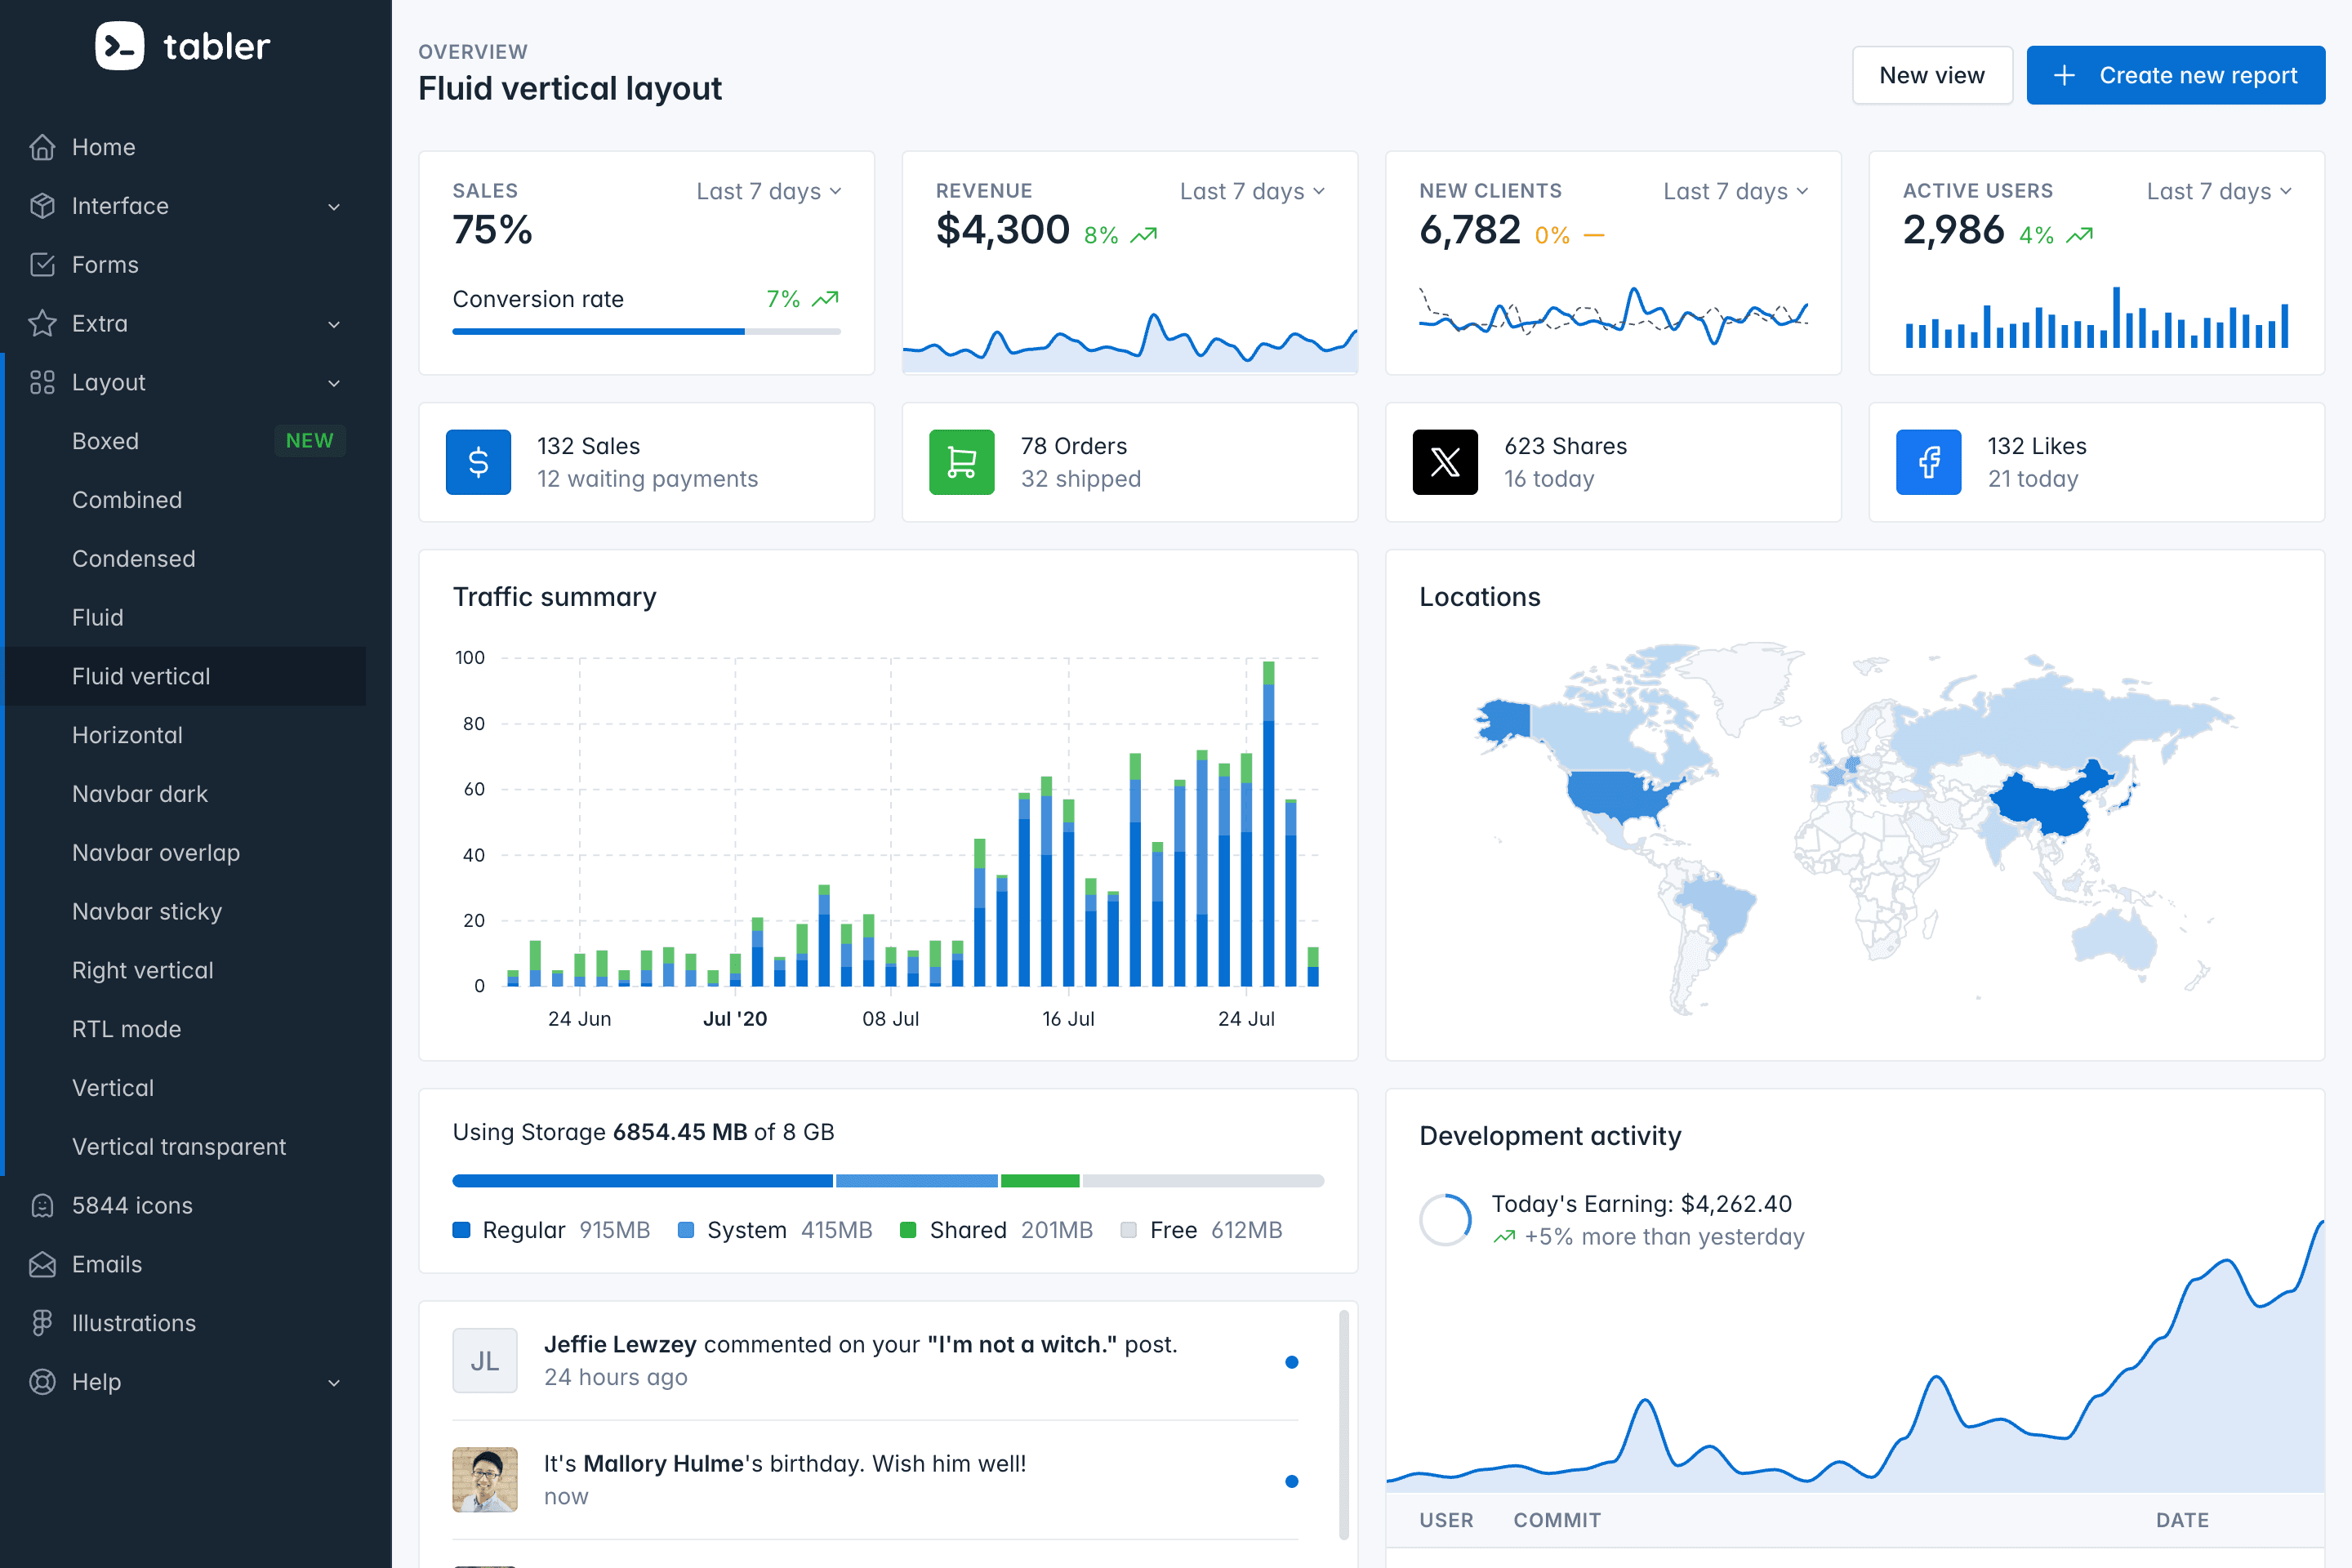This screenshot has height=1568, width=2352.
Task: Click the green shopping cart Orders icon
Action: point(961,462)
